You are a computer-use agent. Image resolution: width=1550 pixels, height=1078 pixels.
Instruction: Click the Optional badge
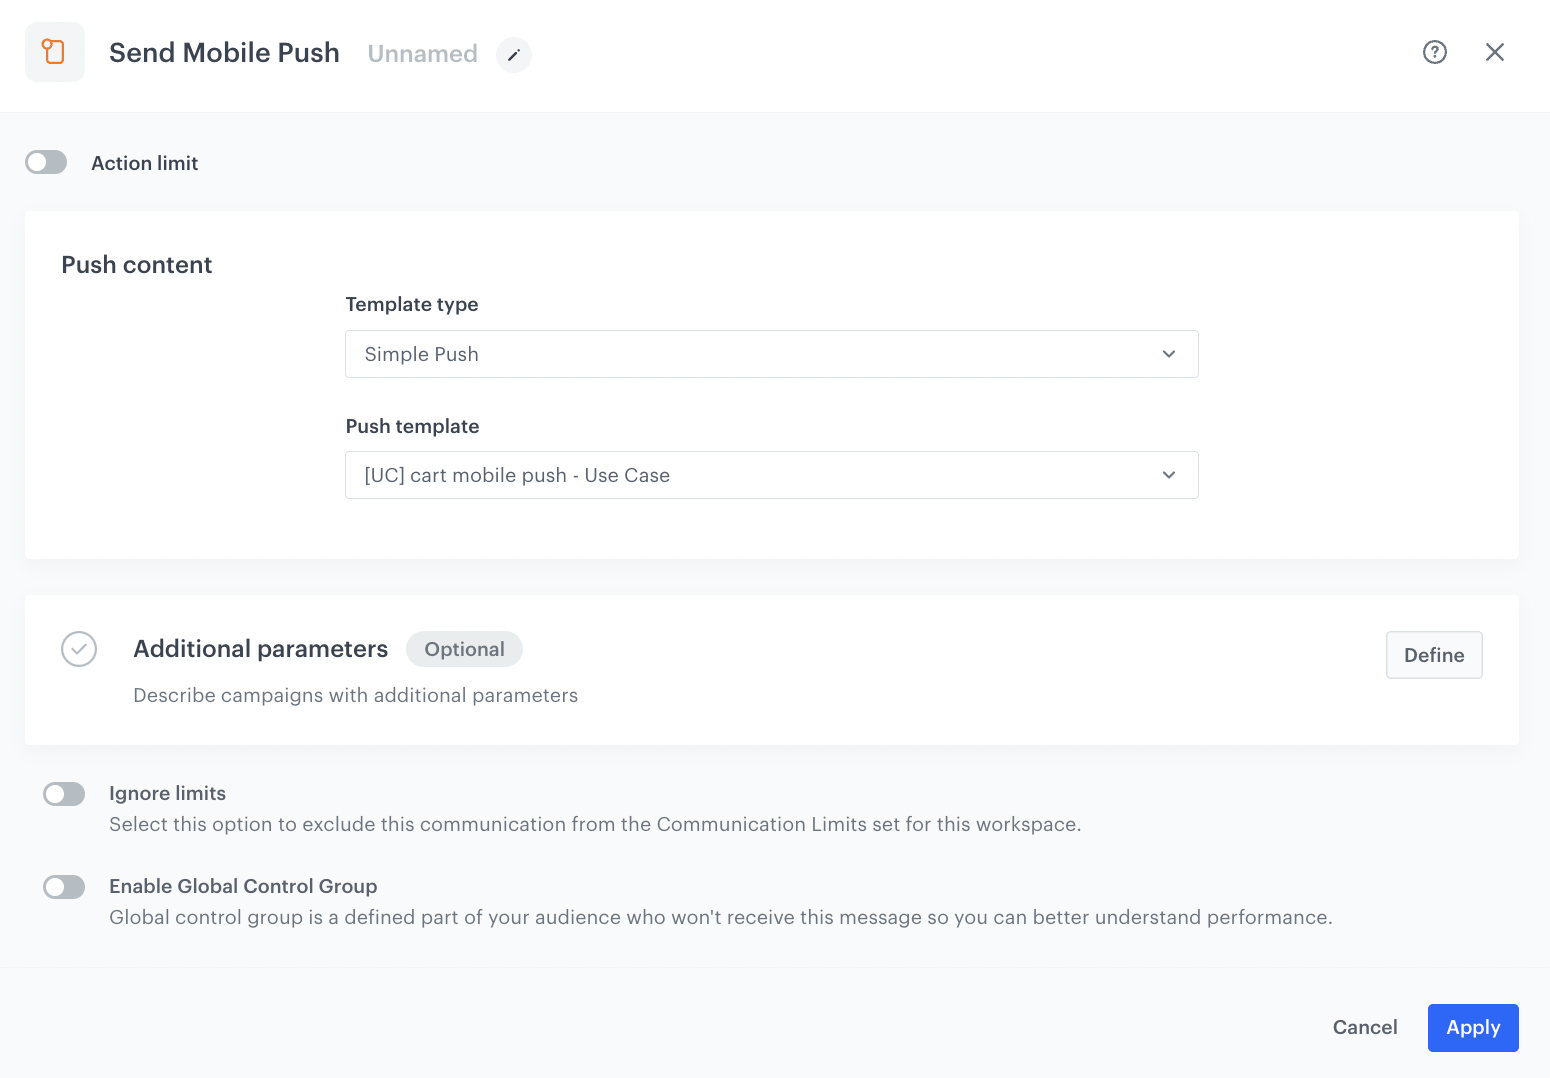[x=464, y=649]
